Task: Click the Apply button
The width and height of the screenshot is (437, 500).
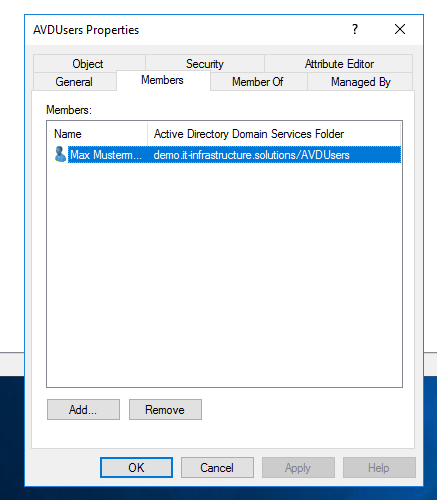Action: coord(298,468)
